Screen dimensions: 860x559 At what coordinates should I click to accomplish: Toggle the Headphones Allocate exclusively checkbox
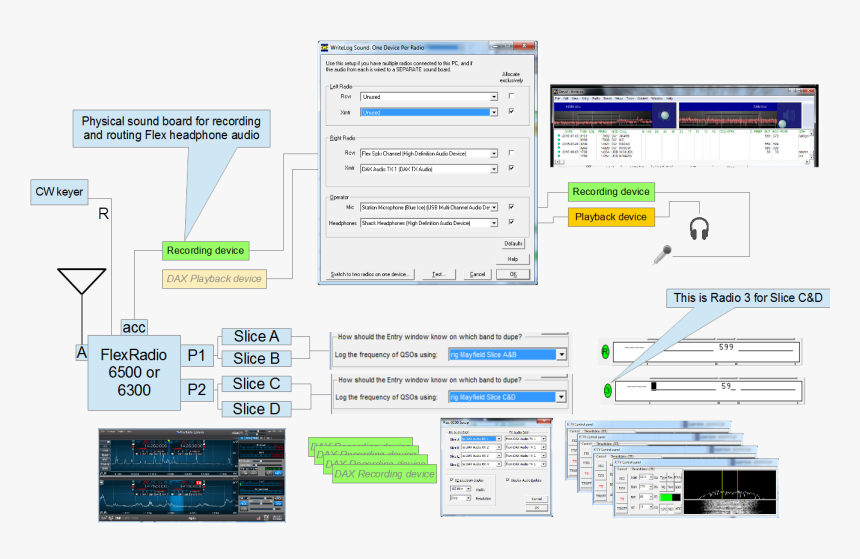pos(511,222)
